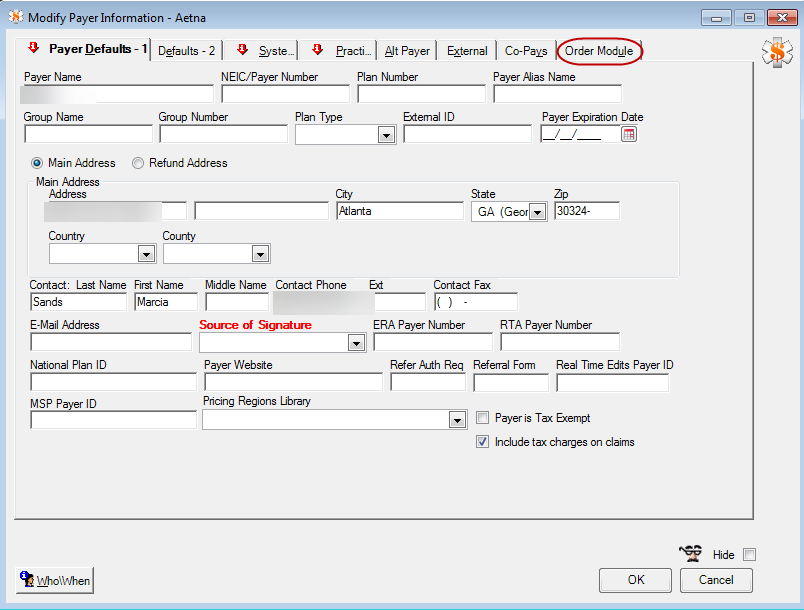Toggle the Hide checkbox
The image size is (804, 610).
pos(749,555)
